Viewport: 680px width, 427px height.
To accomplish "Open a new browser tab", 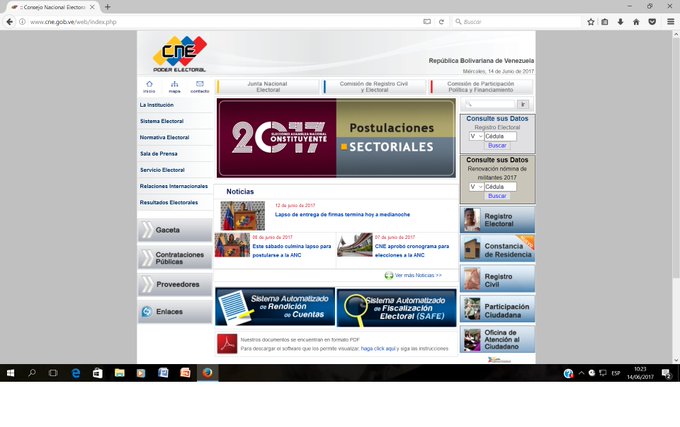I will pyautogui.click(x=108, y=7).
